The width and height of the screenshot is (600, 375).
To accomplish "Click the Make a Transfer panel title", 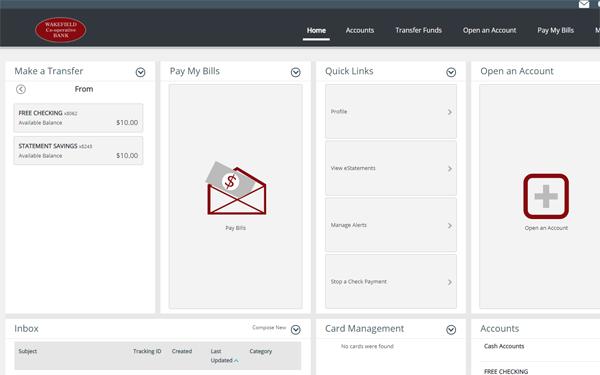I will 49,71.
